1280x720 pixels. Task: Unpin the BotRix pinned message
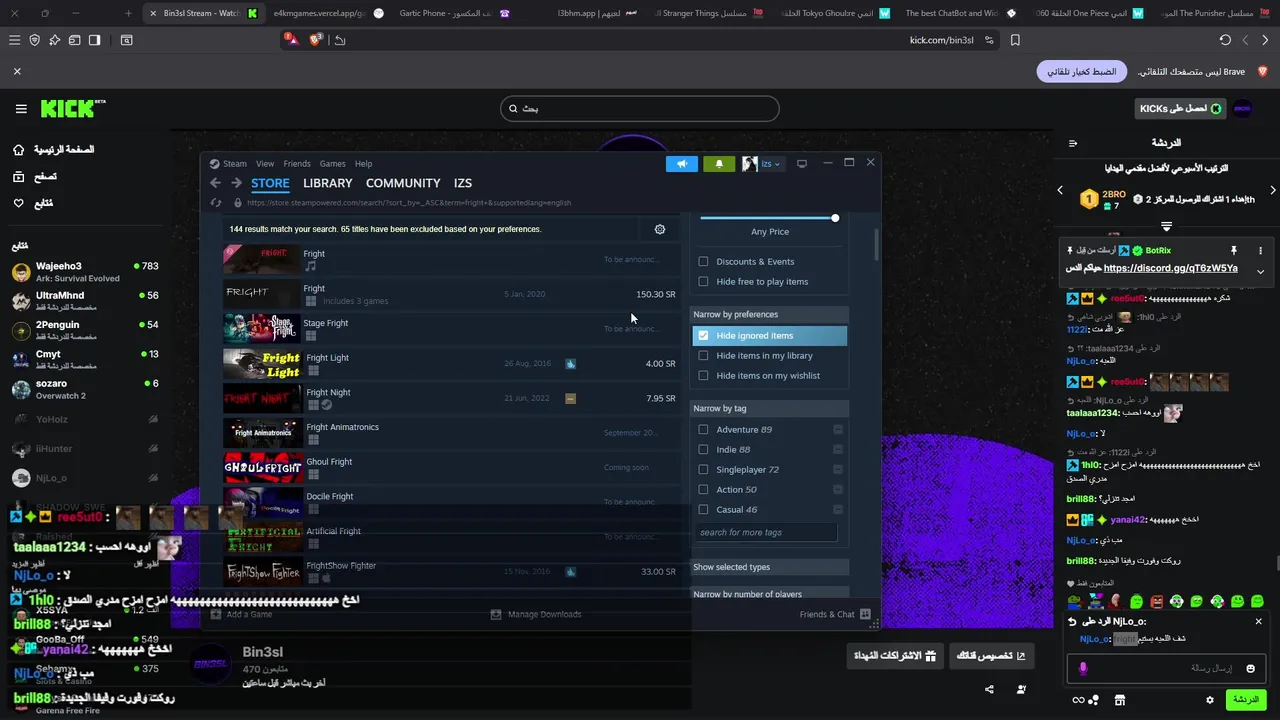pyautogui.click(x=1234, y=250)
